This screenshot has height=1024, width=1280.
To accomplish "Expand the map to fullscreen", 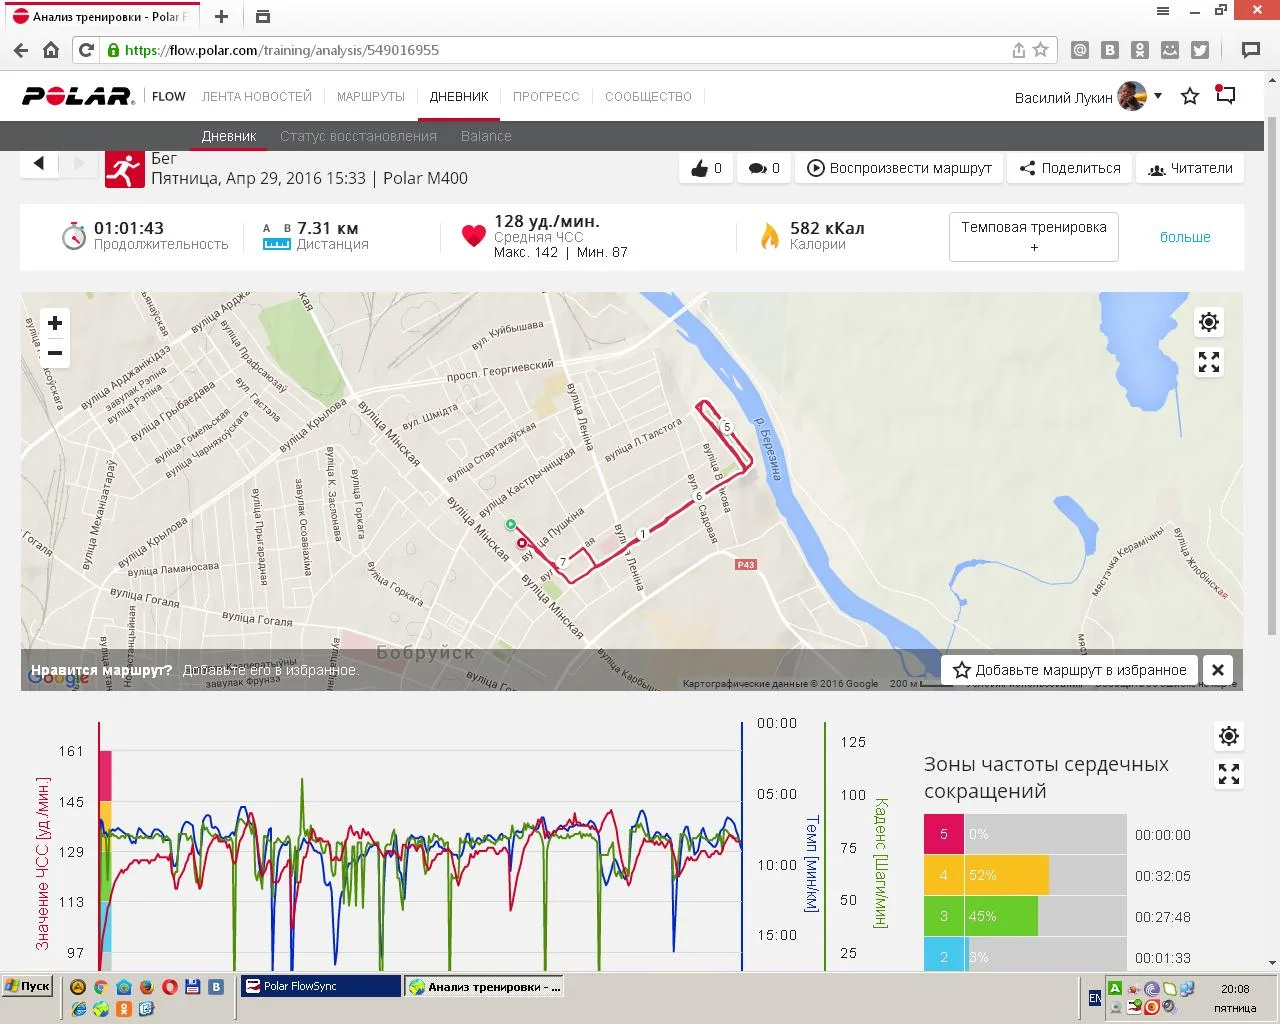I will click(1209, 362).
